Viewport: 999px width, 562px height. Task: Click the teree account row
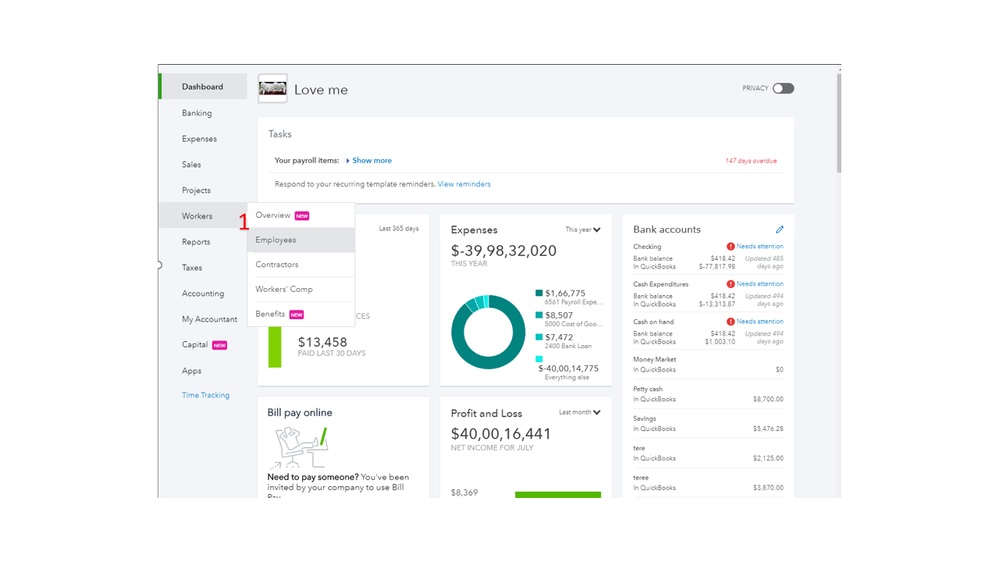point(708,482)
